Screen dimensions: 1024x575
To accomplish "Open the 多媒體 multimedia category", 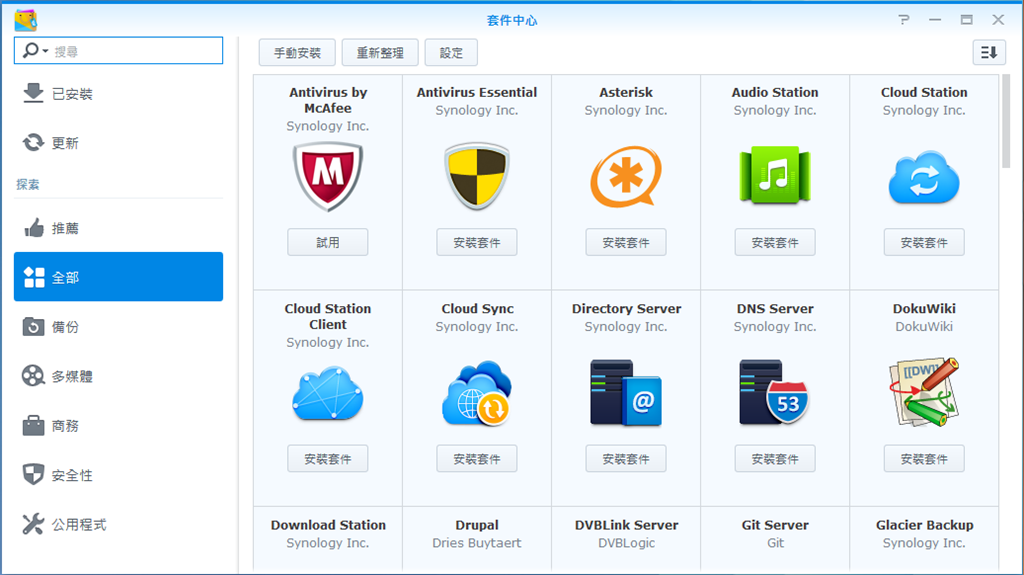I will point(118,376).
